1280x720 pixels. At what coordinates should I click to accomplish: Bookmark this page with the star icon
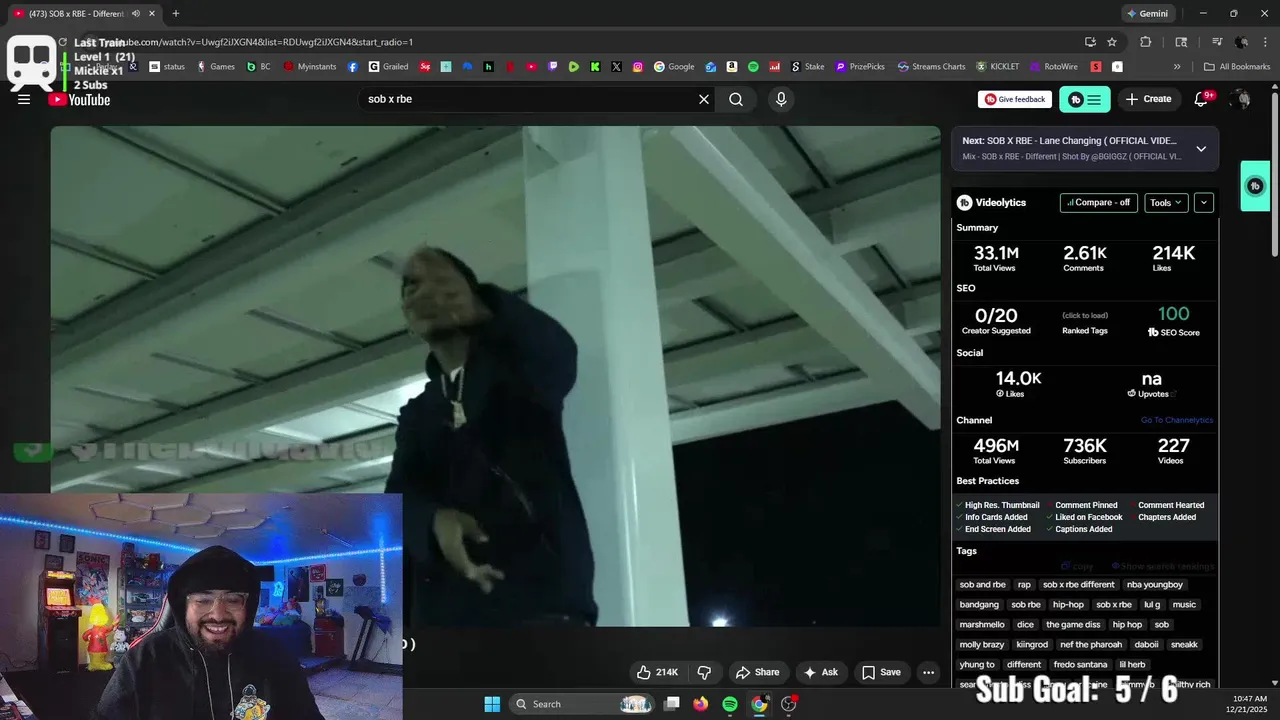click(x=1112, y=42)
